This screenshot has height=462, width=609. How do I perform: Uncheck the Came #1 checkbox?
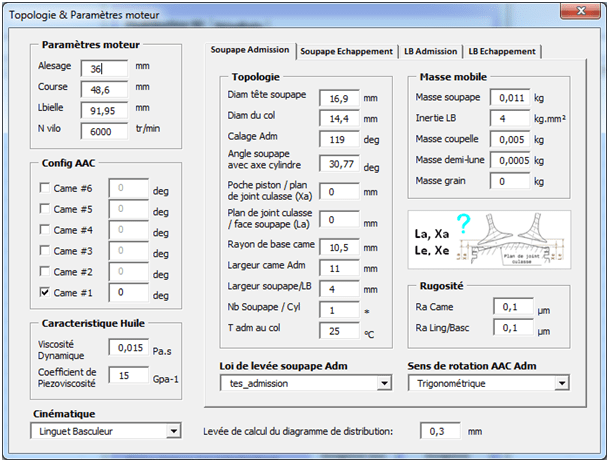pyautogui.click(x=44, y=293)
